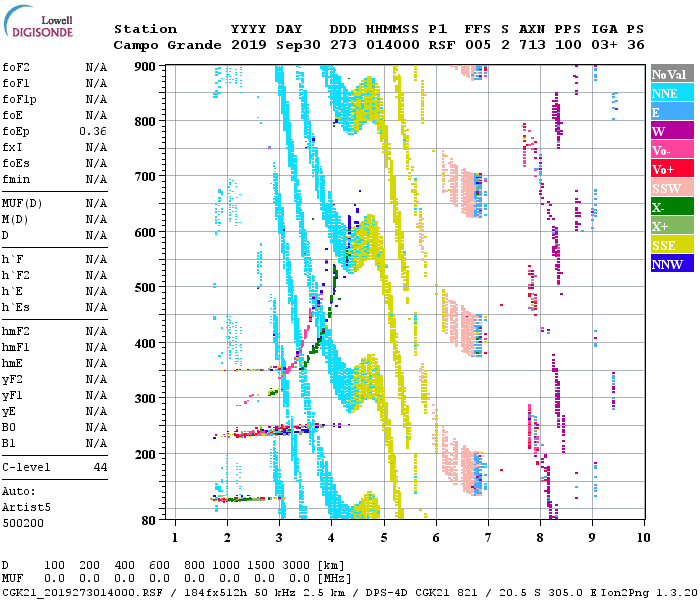Viewport: 700px width, 600px height.
Task: Click the 500200 version number
Action: tap(23, 523)
